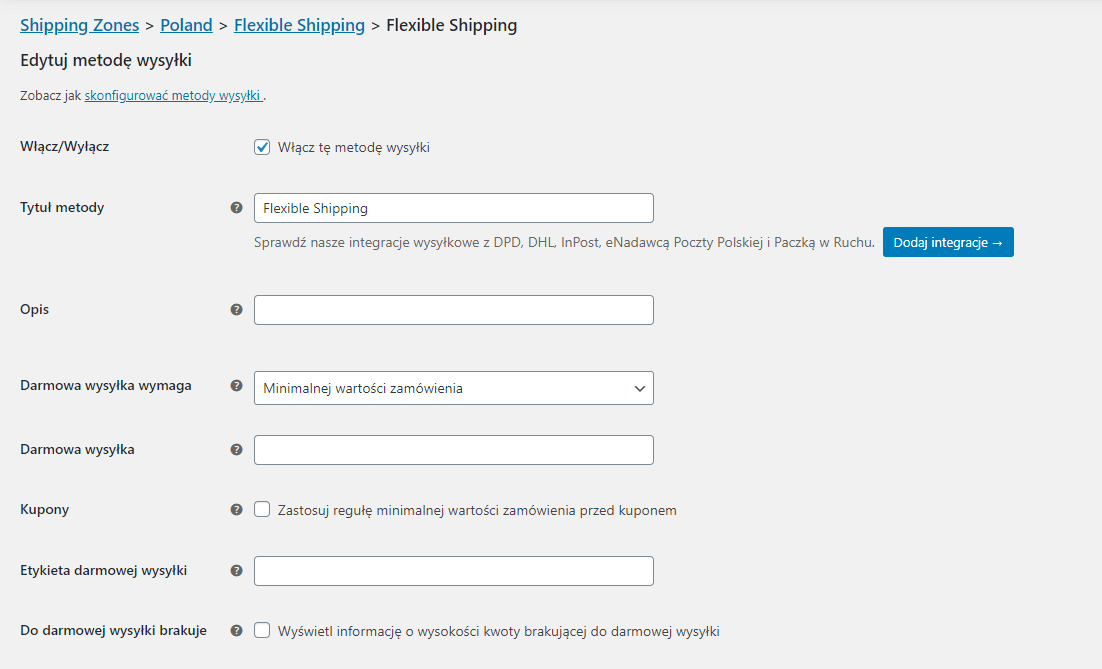Open help for Do darmowej wysyłki brakuje
1102x669 pixels.
tap(236, 630)
